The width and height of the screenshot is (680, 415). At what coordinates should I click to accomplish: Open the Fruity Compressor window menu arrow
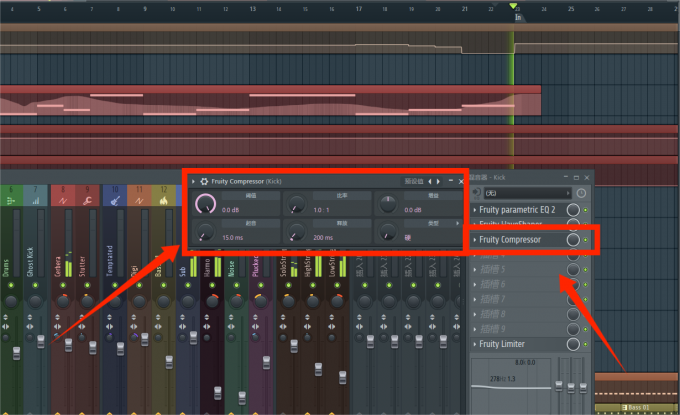(193, 181)
